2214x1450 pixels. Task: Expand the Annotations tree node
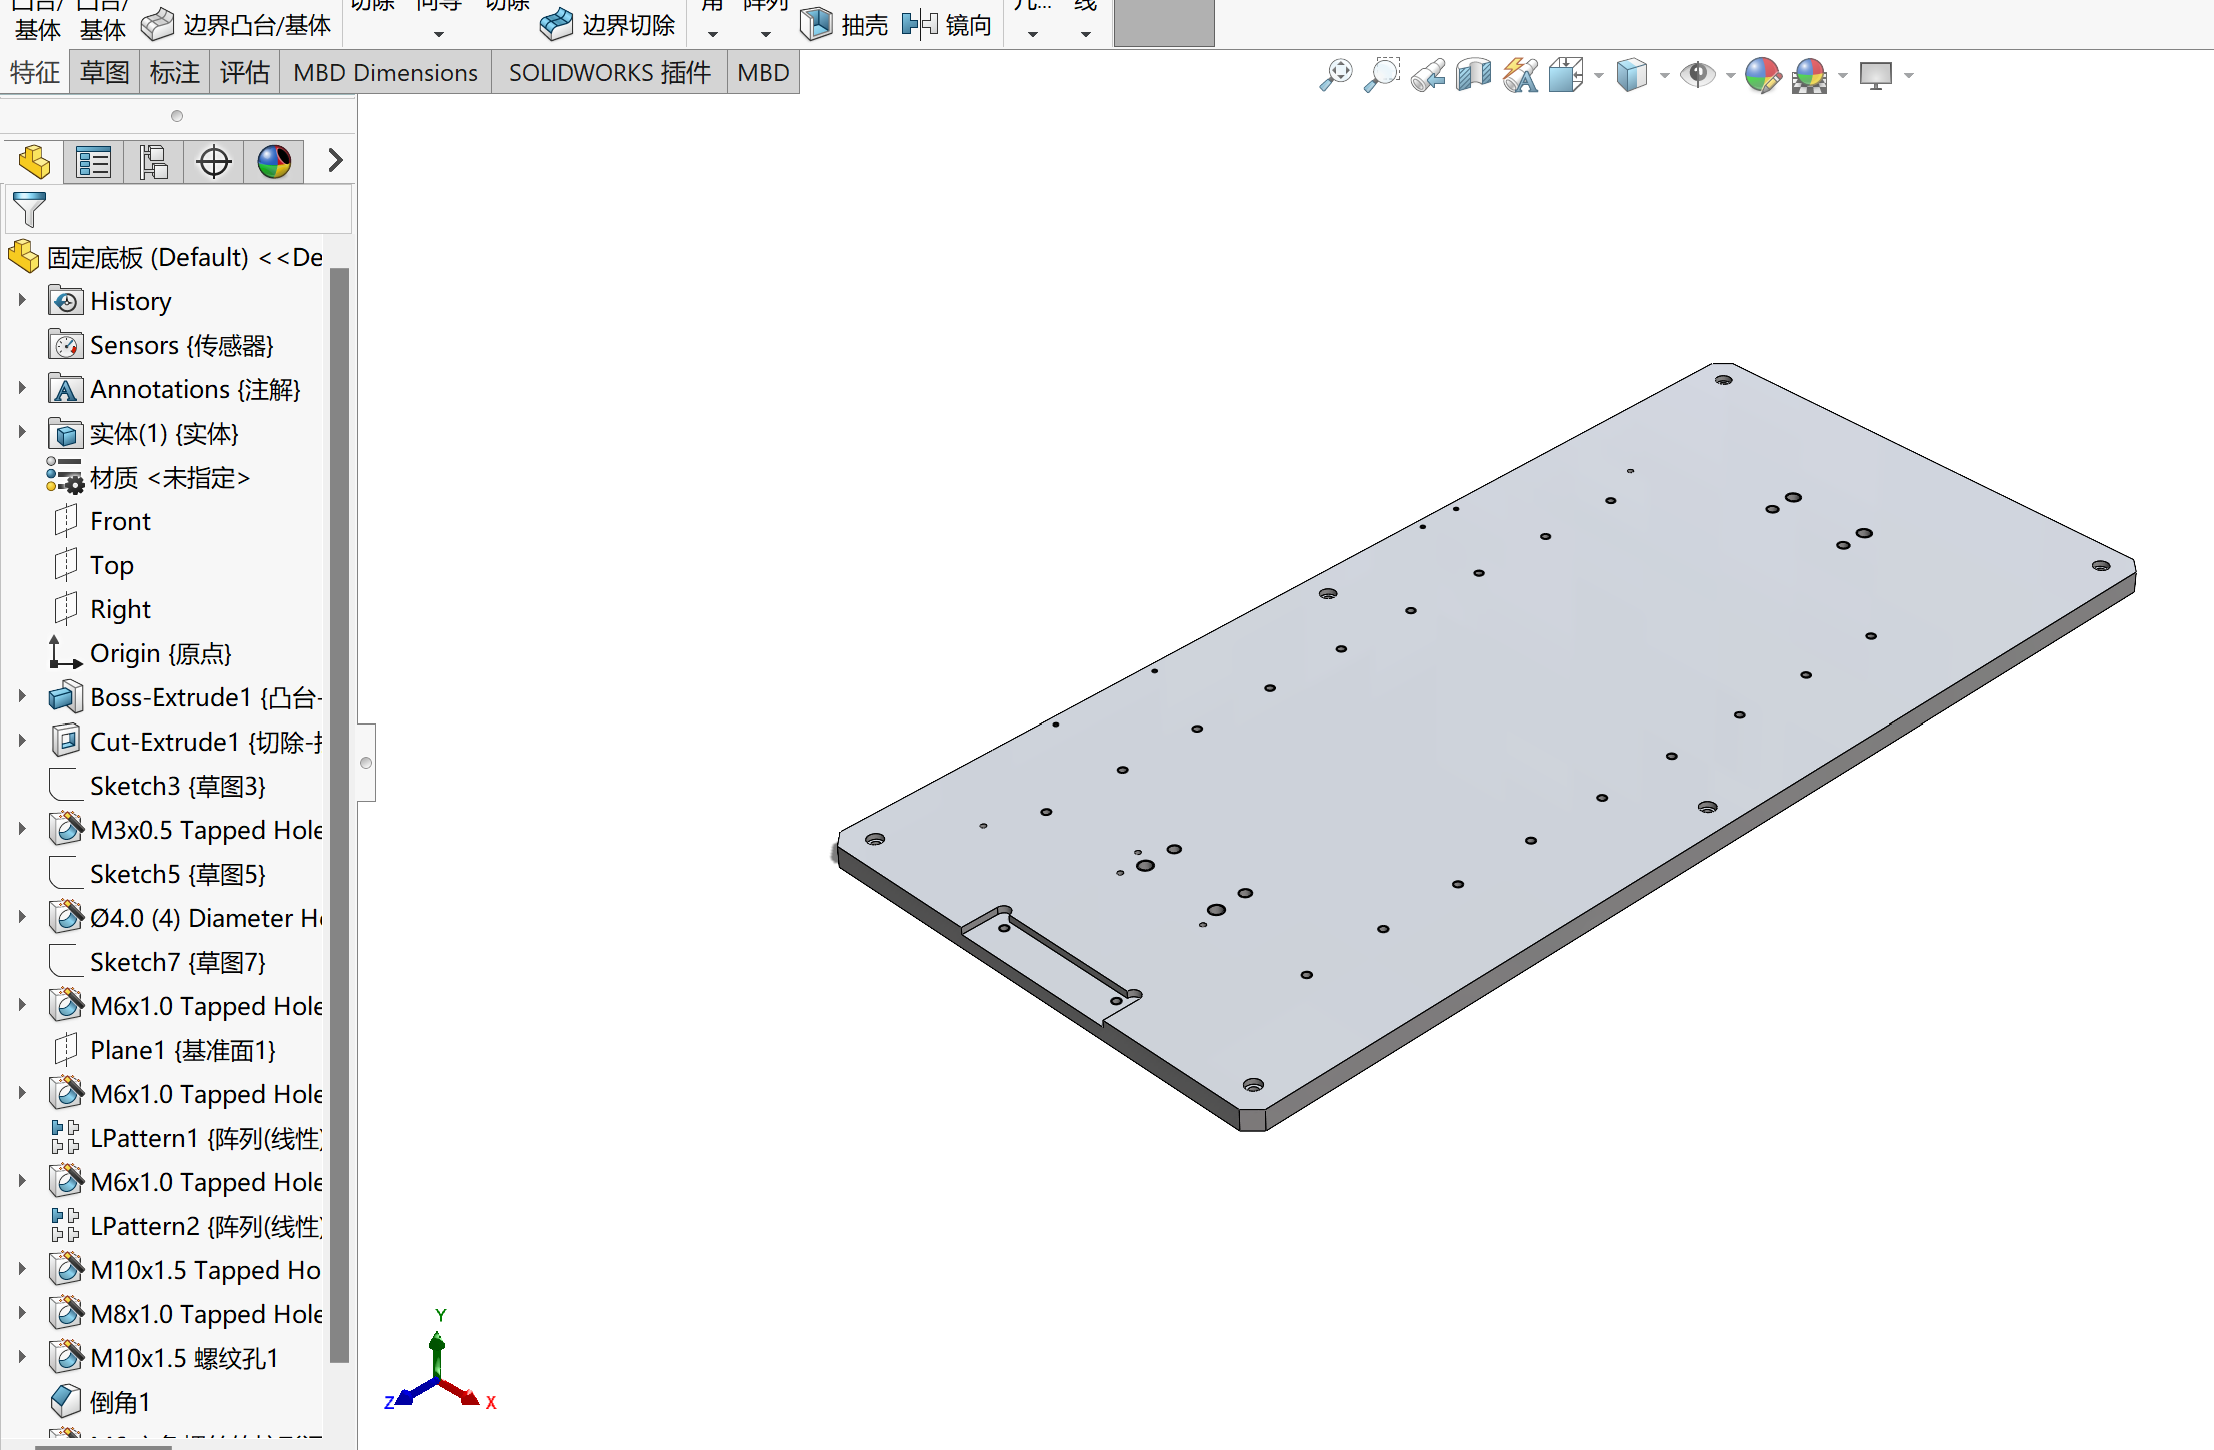click(x=22, y=389)
